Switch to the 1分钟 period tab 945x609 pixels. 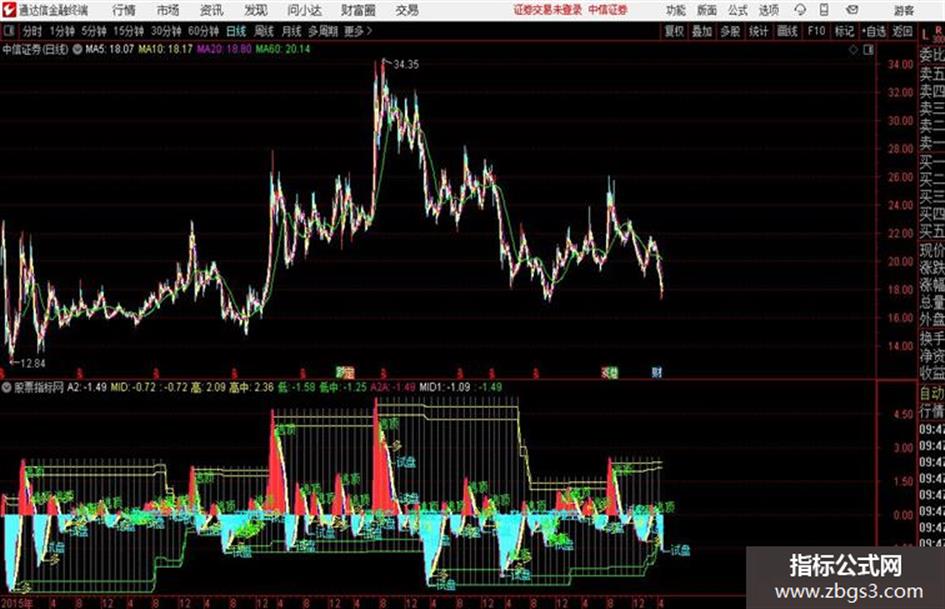(62, 31)
